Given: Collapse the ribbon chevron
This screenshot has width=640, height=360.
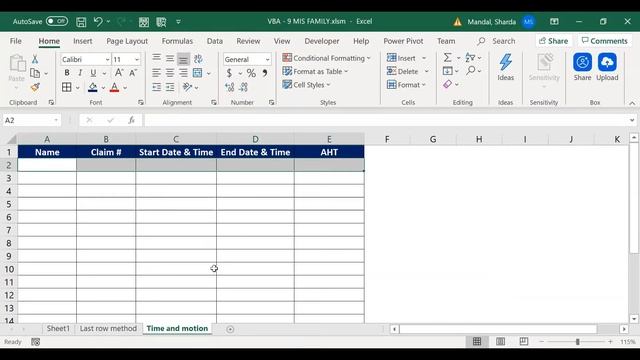Looking at the screenshot, I should [x=632, y=103].
